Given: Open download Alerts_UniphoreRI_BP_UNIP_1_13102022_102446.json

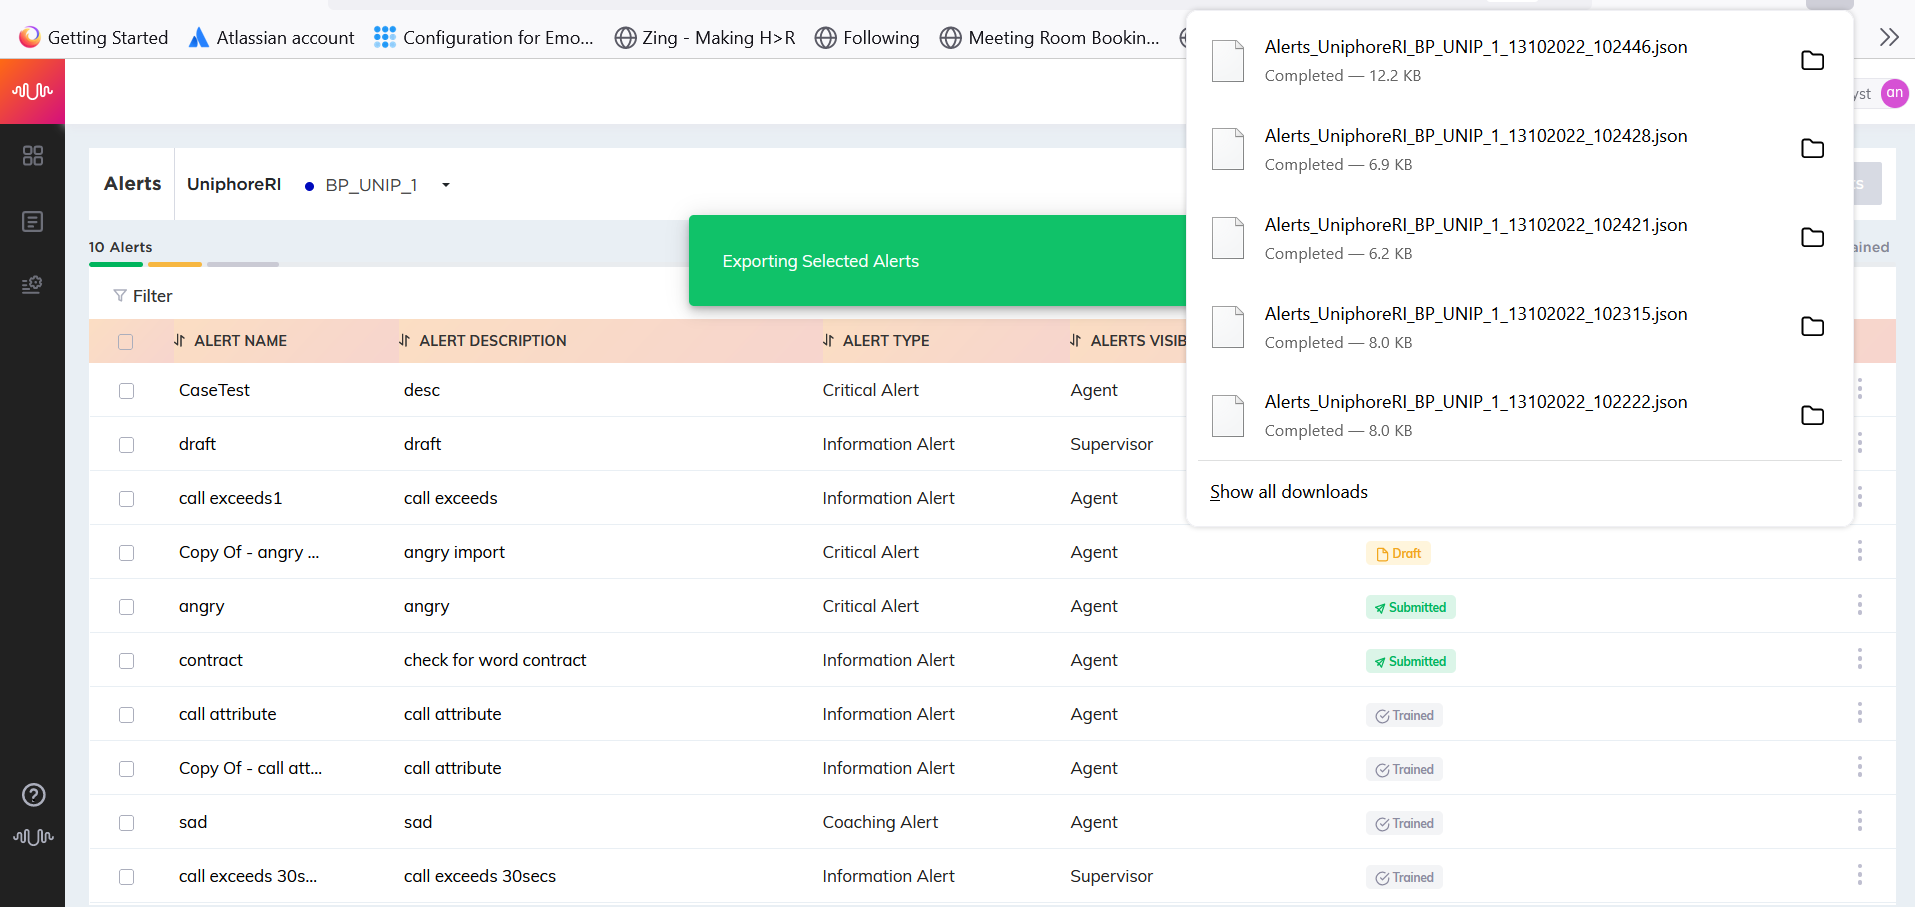Looking at the screenshot, I should (1475, 47).
